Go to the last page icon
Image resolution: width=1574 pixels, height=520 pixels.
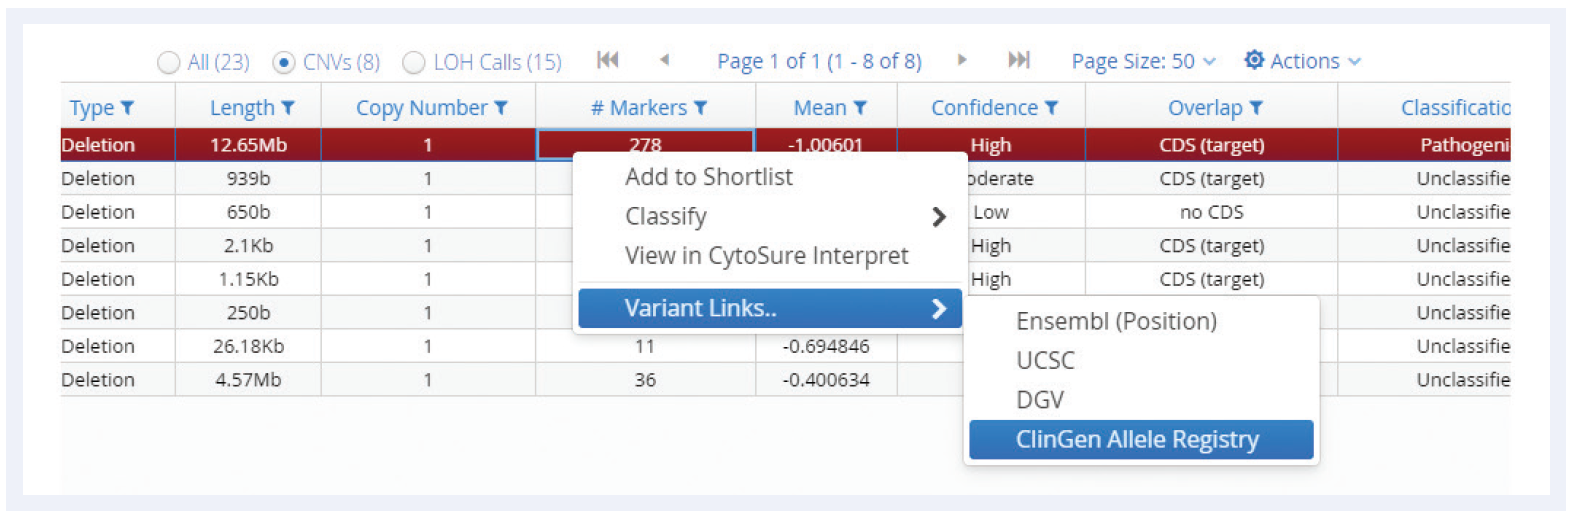click(1018, 60)
